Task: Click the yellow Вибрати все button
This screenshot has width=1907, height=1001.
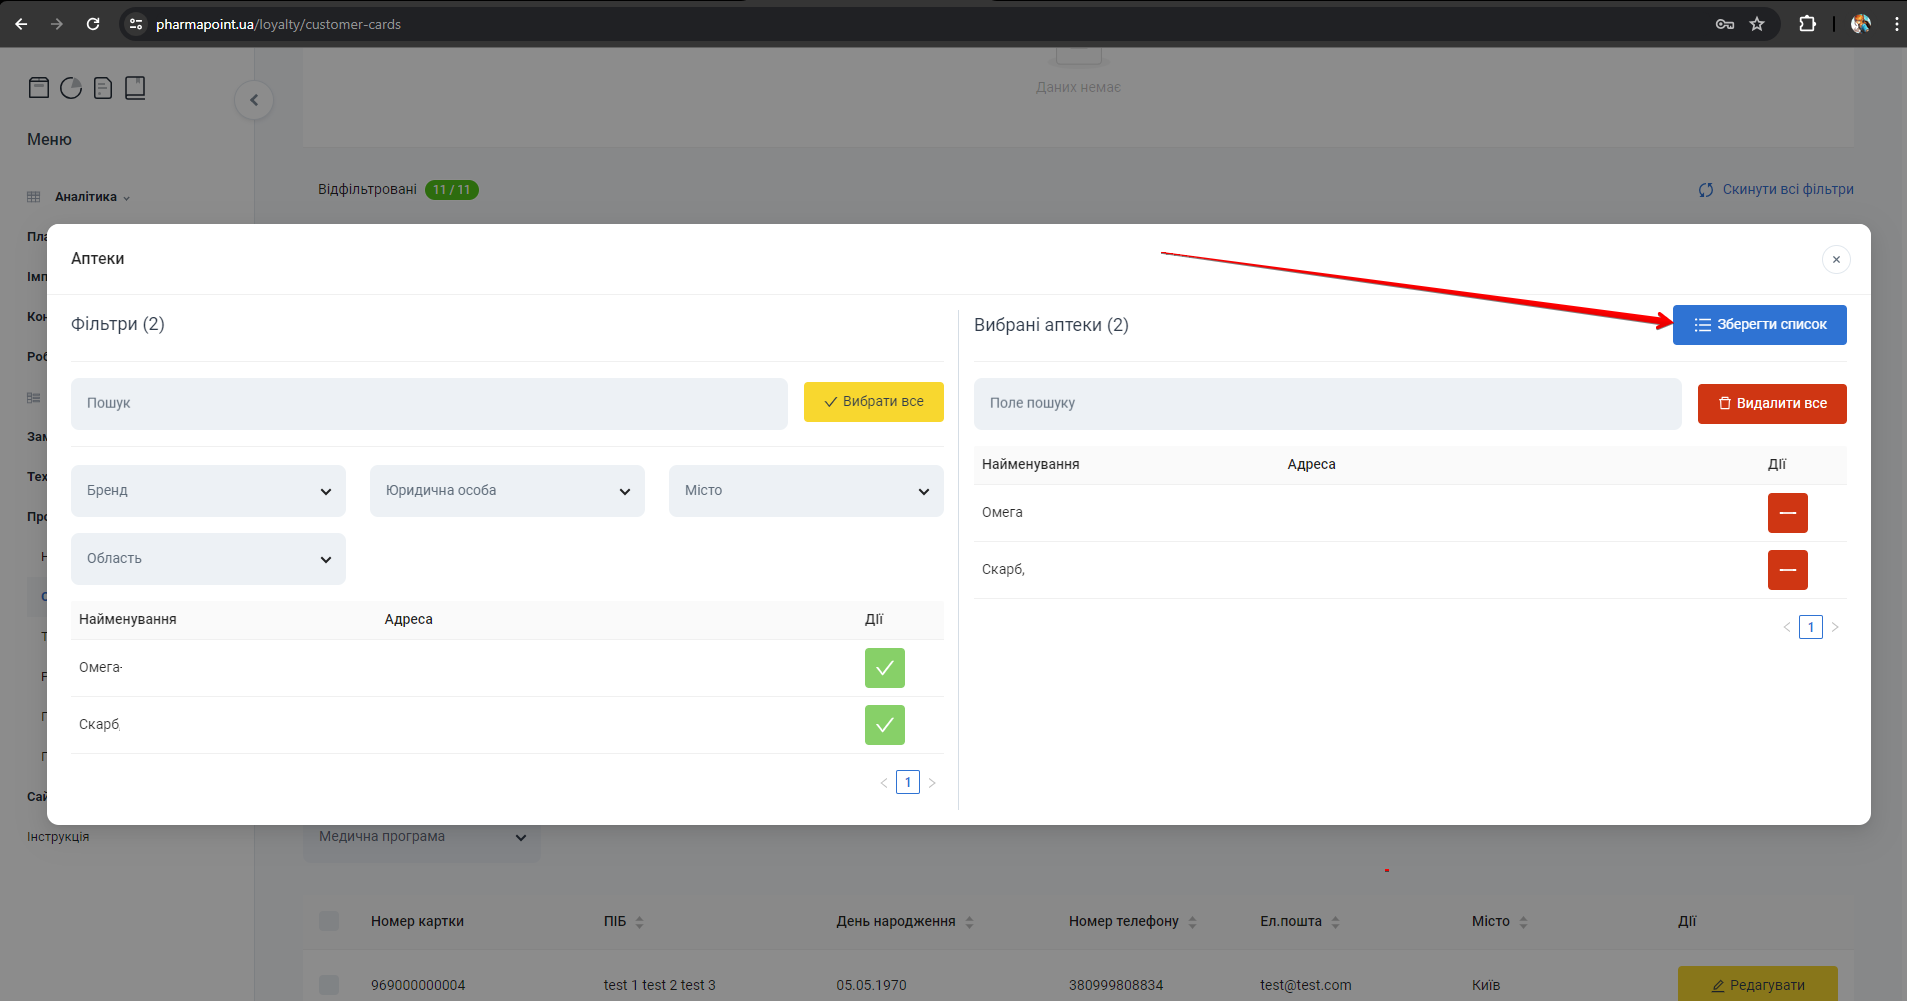Action: click(x=873, y=402)
